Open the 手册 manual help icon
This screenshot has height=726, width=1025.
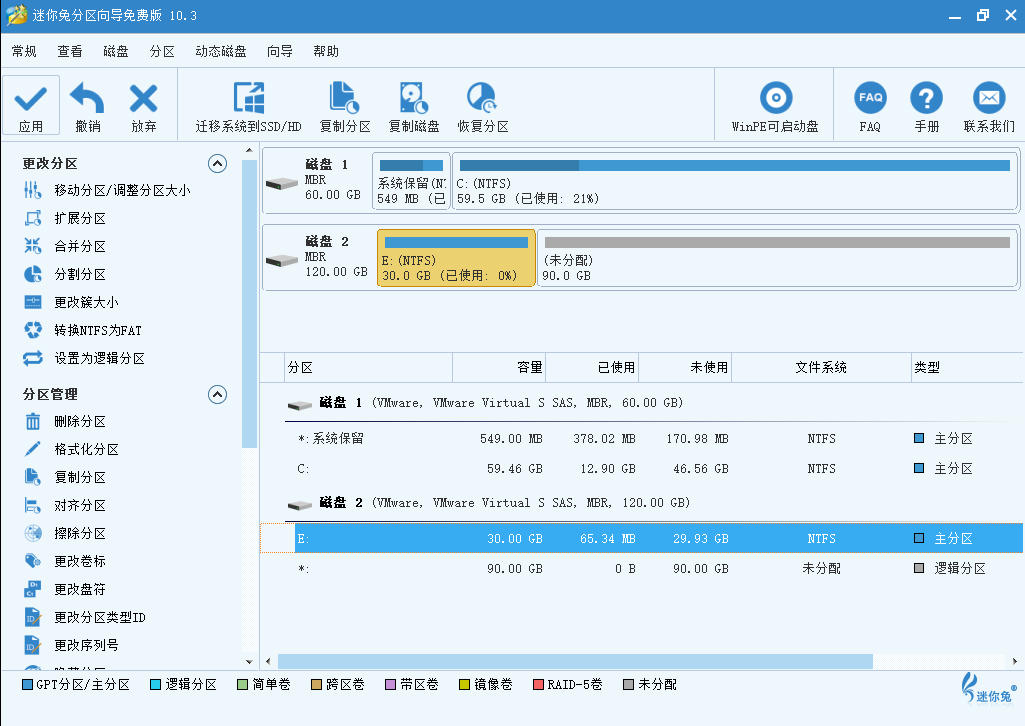(x=926, y=98)
